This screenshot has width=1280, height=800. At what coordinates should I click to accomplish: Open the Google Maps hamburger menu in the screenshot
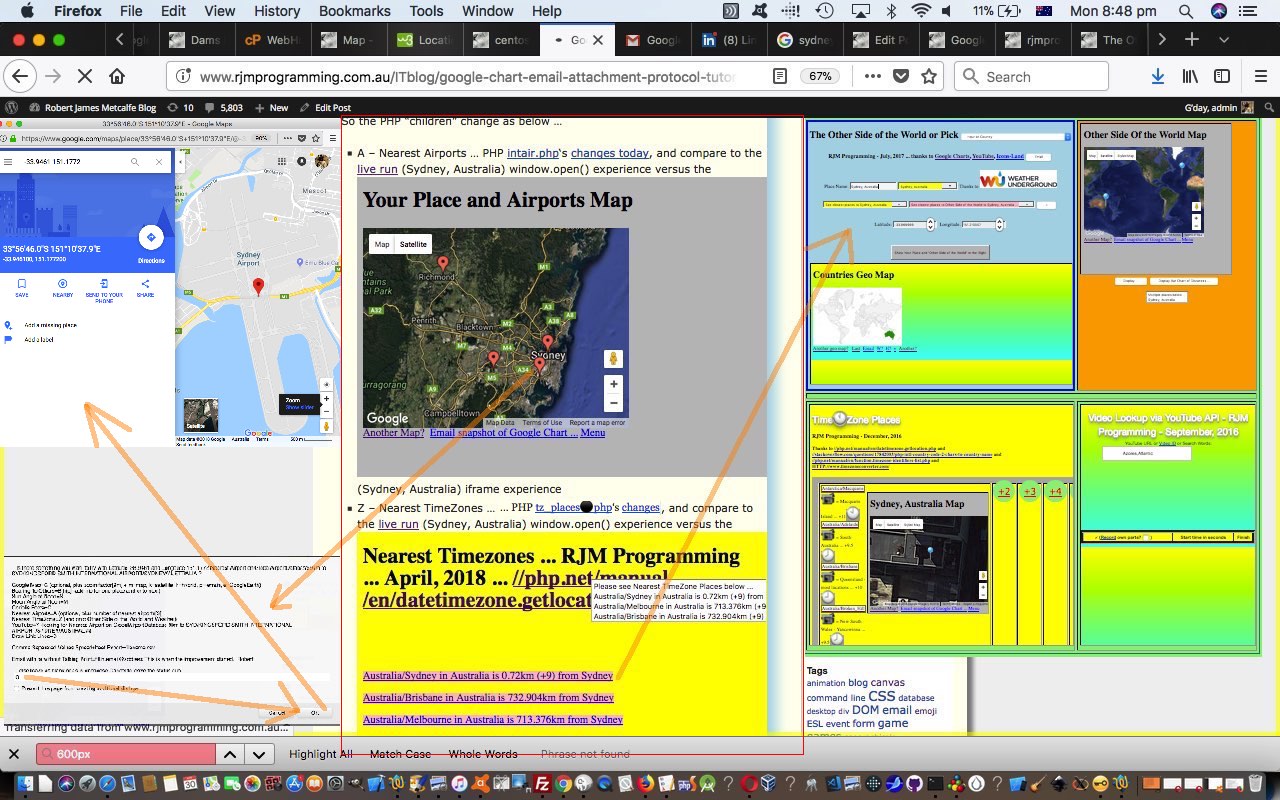pyautogui.click(x=9, y=161)
